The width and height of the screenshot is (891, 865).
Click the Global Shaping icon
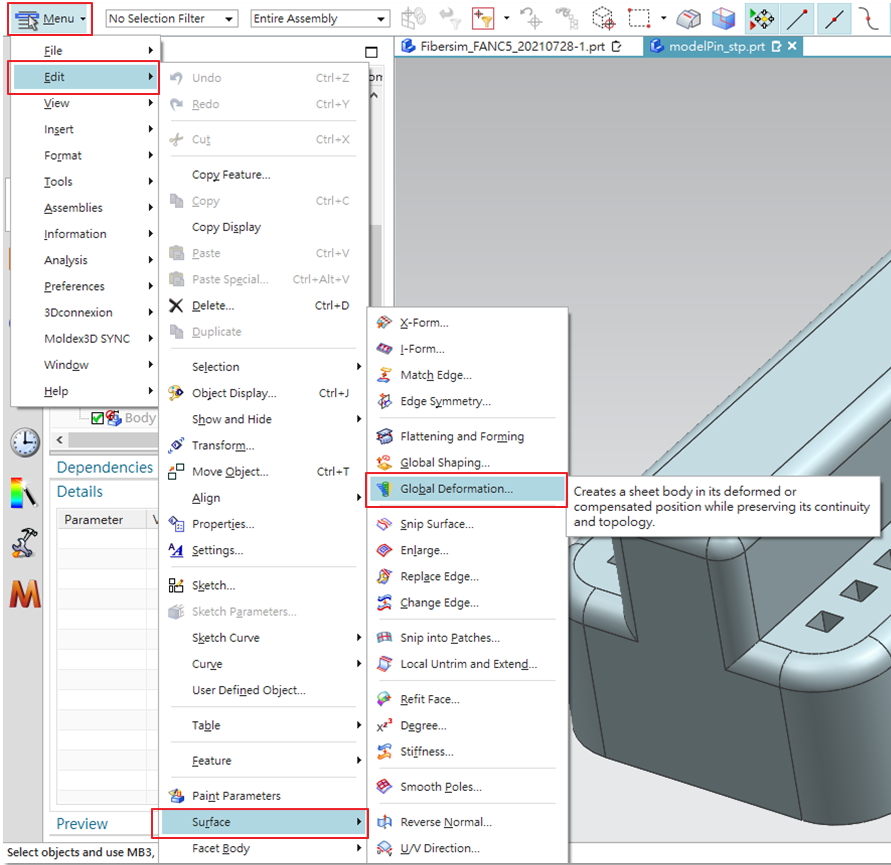[384, 462]
